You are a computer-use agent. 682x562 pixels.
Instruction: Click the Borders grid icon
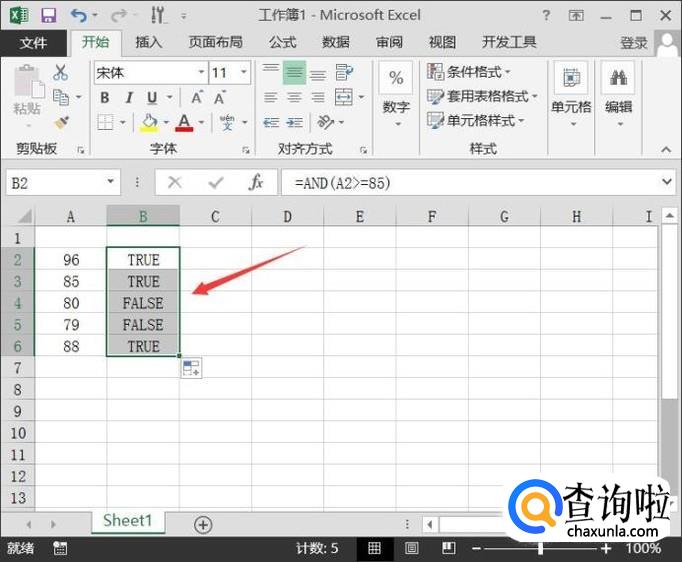point(105,122)
